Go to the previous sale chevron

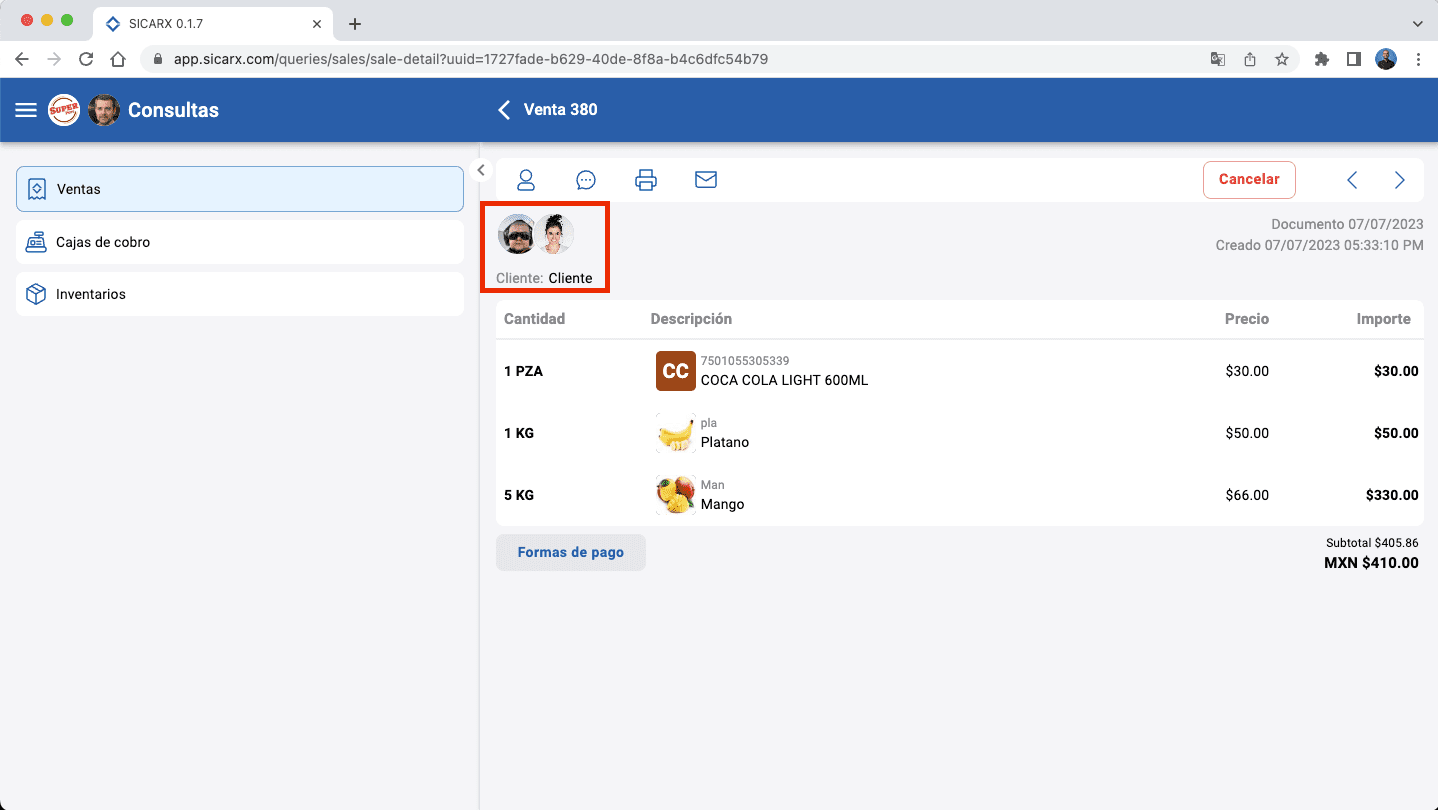click(x=1352, y=180)
